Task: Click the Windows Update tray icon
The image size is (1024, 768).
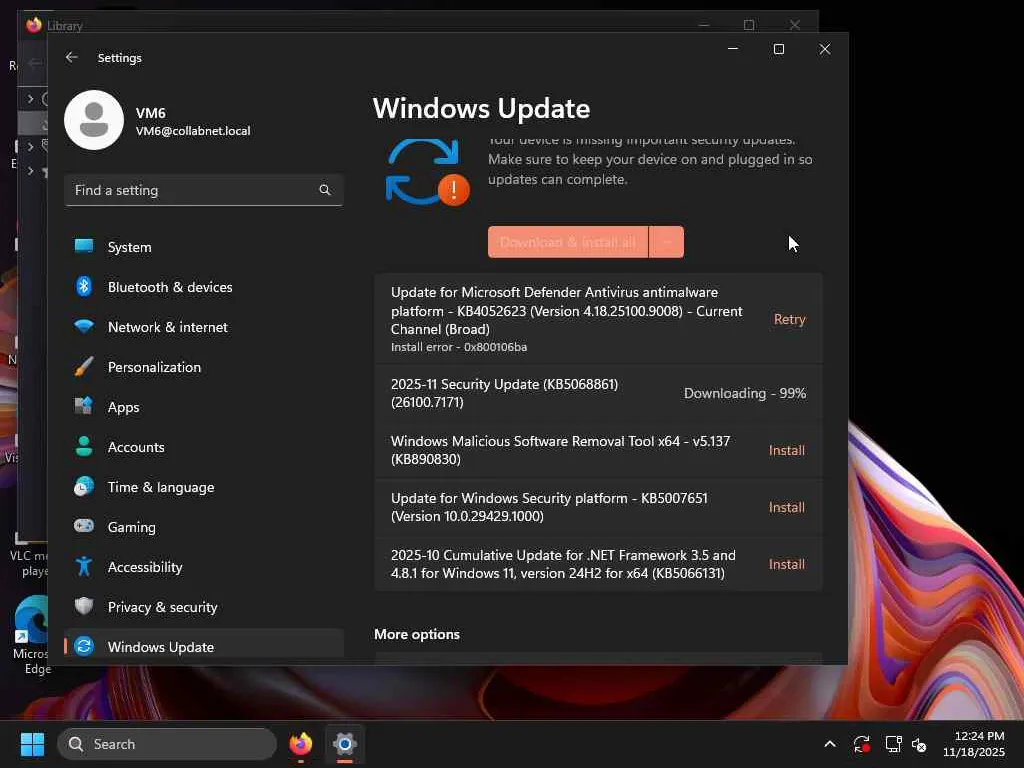Action: (861, 744)
